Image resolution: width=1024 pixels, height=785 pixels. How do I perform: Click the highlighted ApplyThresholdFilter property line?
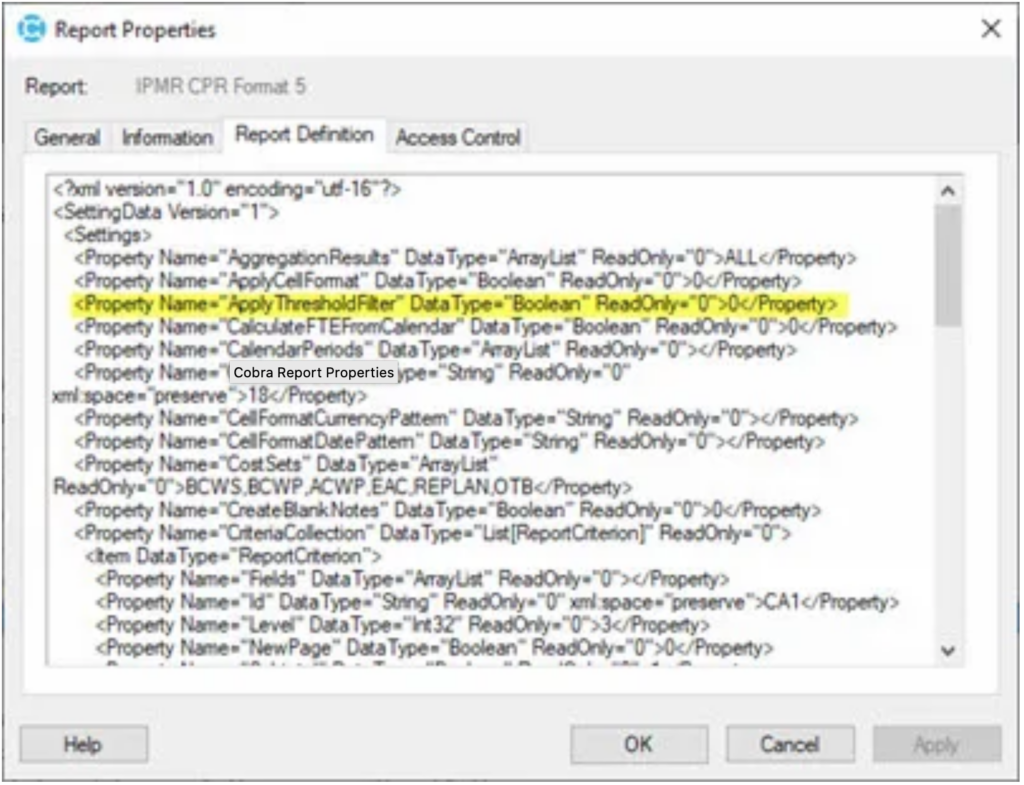460,304
